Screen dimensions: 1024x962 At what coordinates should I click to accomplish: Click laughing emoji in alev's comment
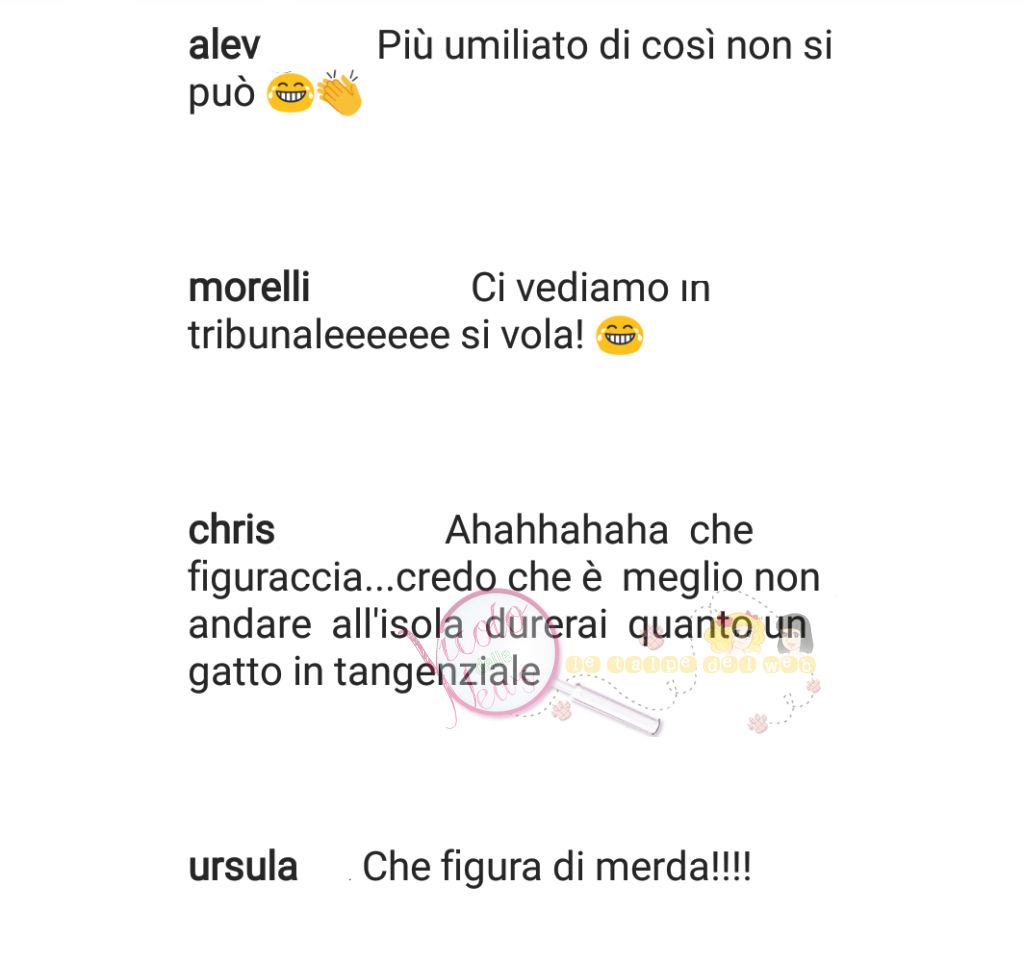tap(291, 93)
